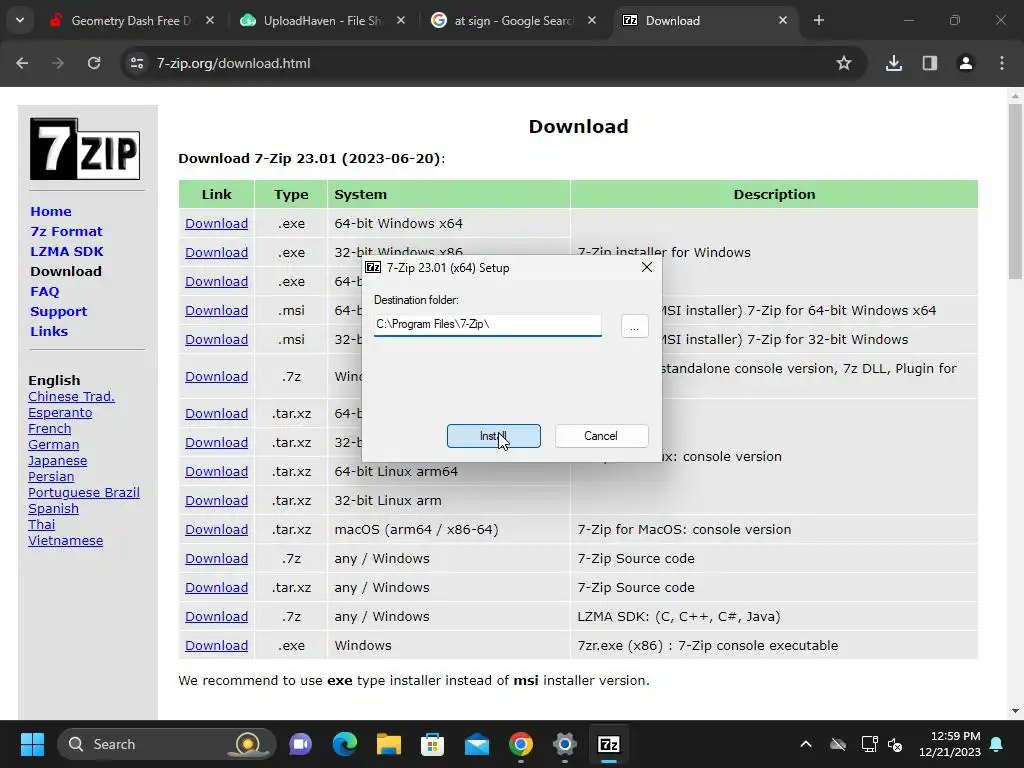The height and width of the screenshot is (768, 1024).
Task: Switch language to Chinese Trad.
Action: coord(71,396)
